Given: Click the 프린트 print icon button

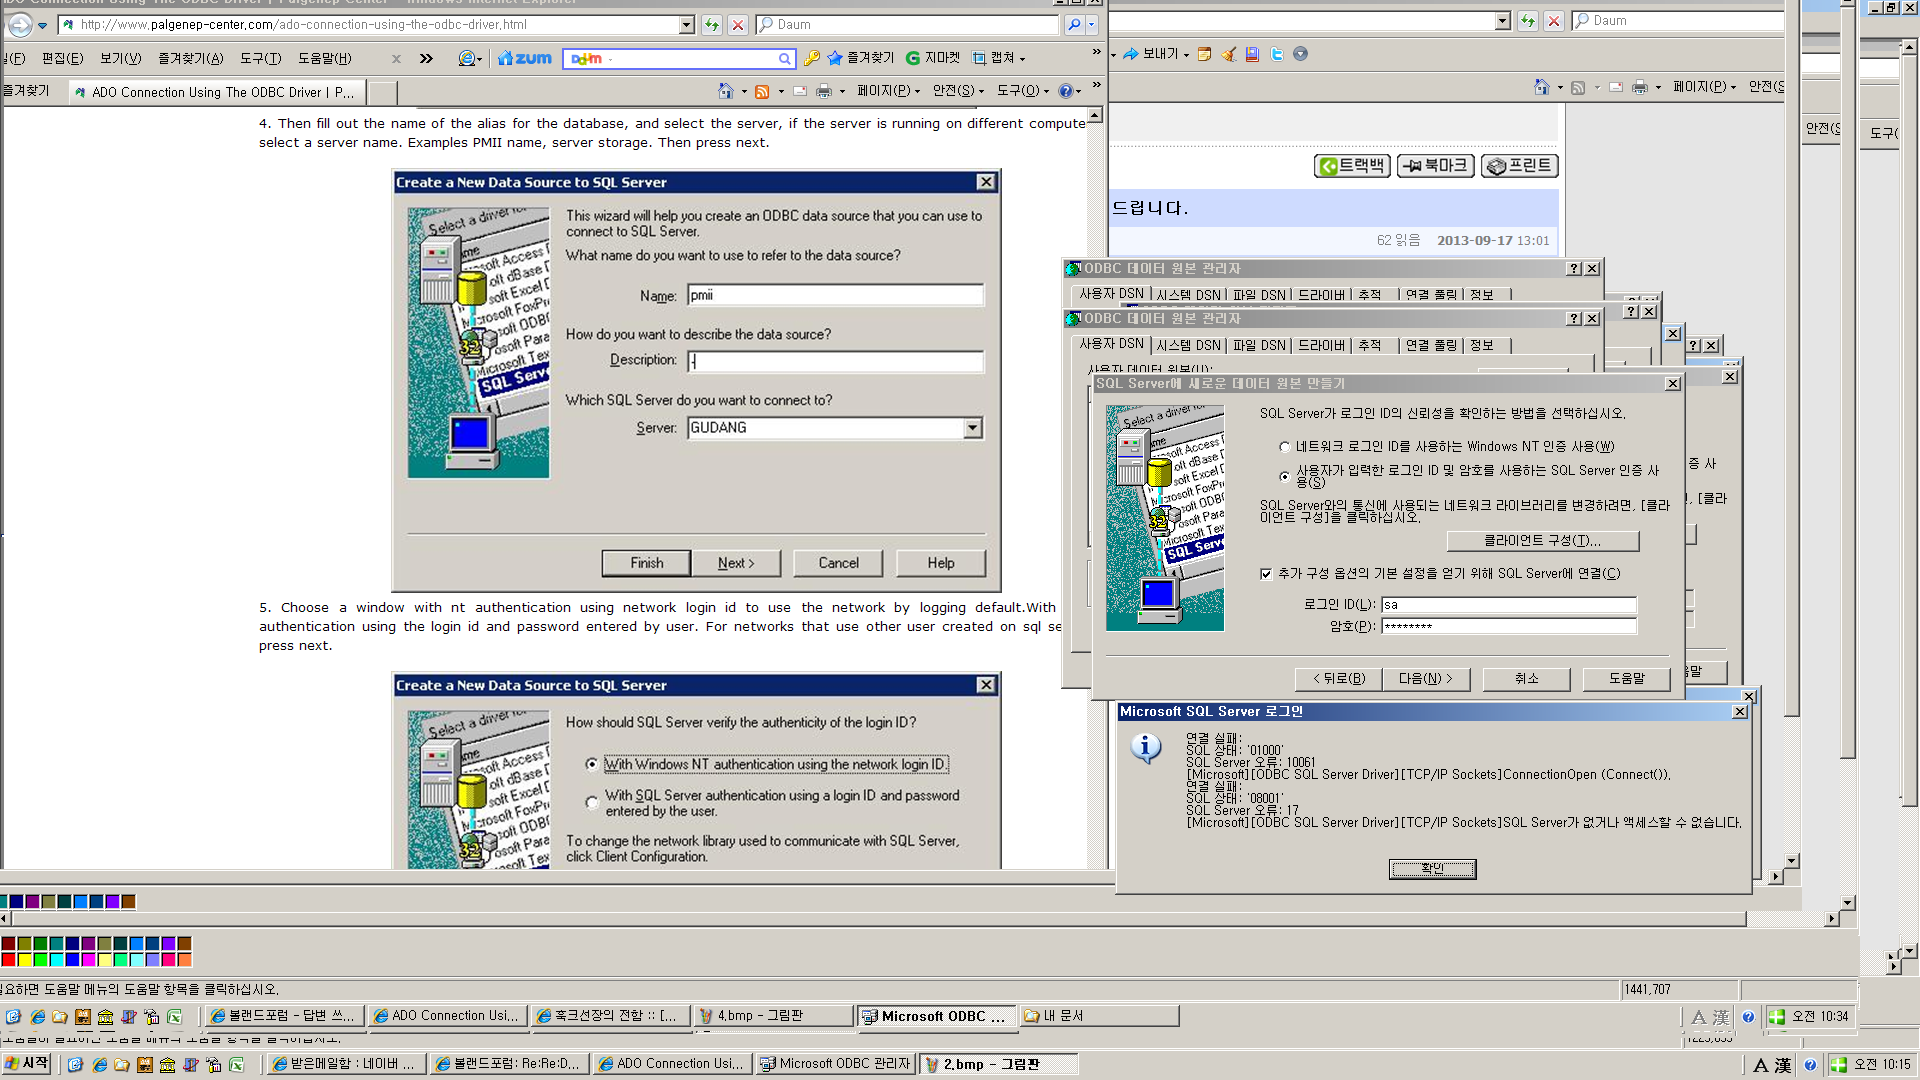Looking at the screenshot, I should [x=1519, y=166].
